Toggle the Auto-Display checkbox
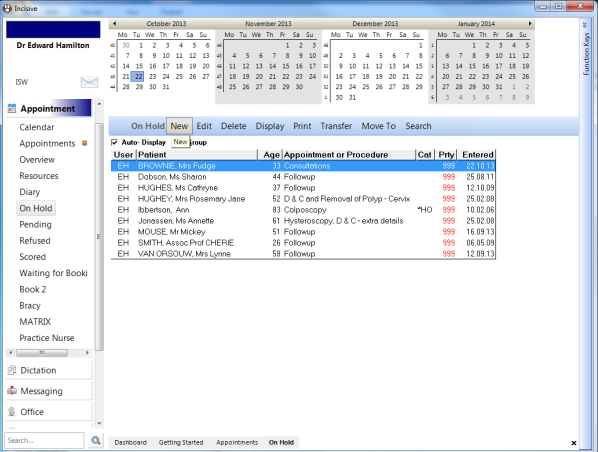 click(x=114, y=142)
